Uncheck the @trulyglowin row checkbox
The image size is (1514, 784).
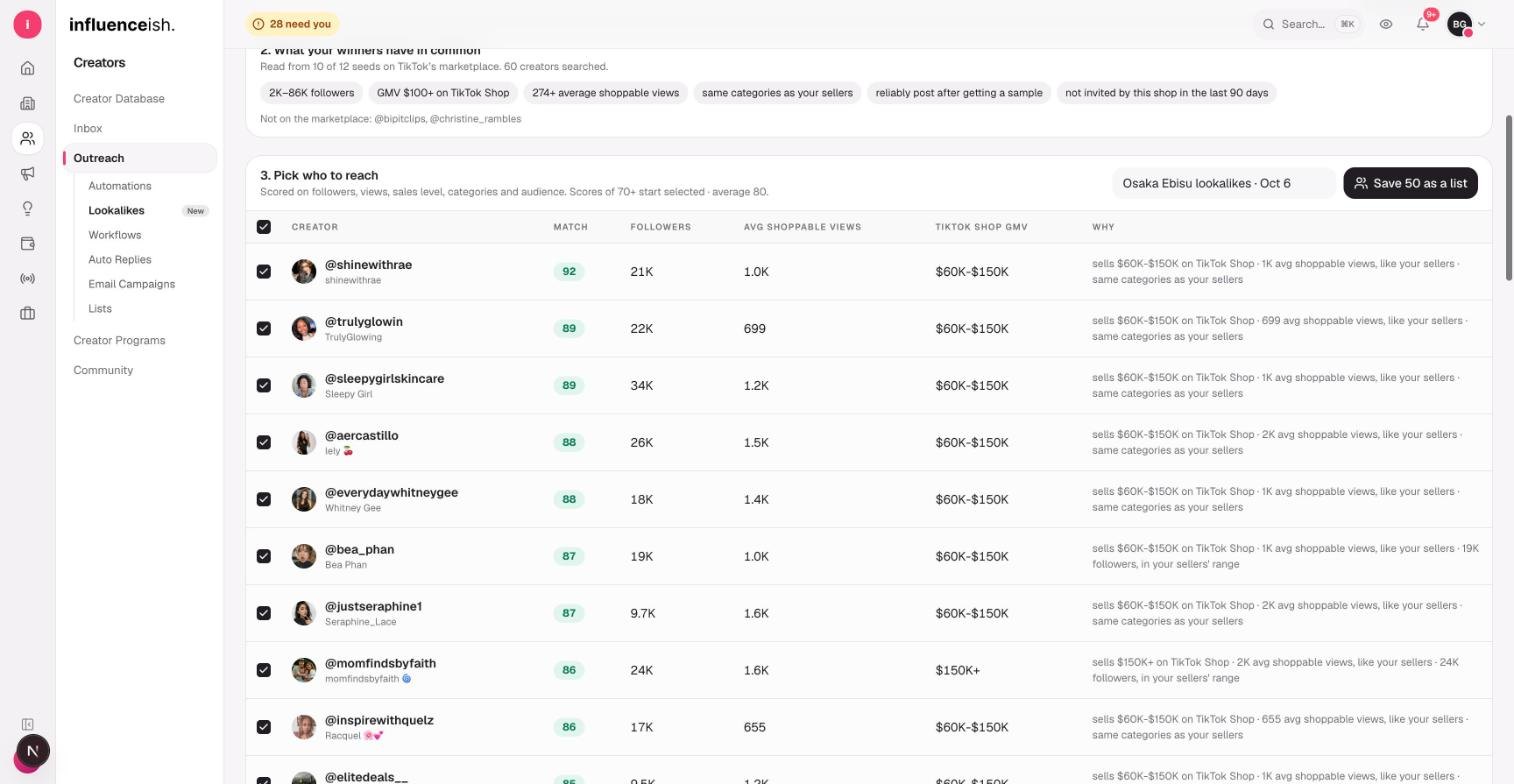click(264, 328)
